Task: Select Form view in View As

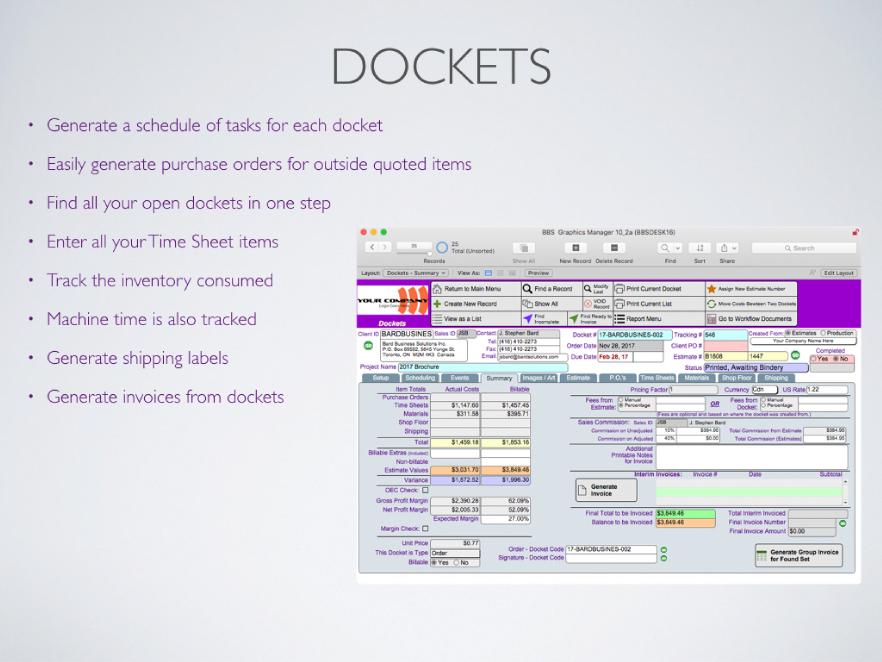Action: [488, 273]
